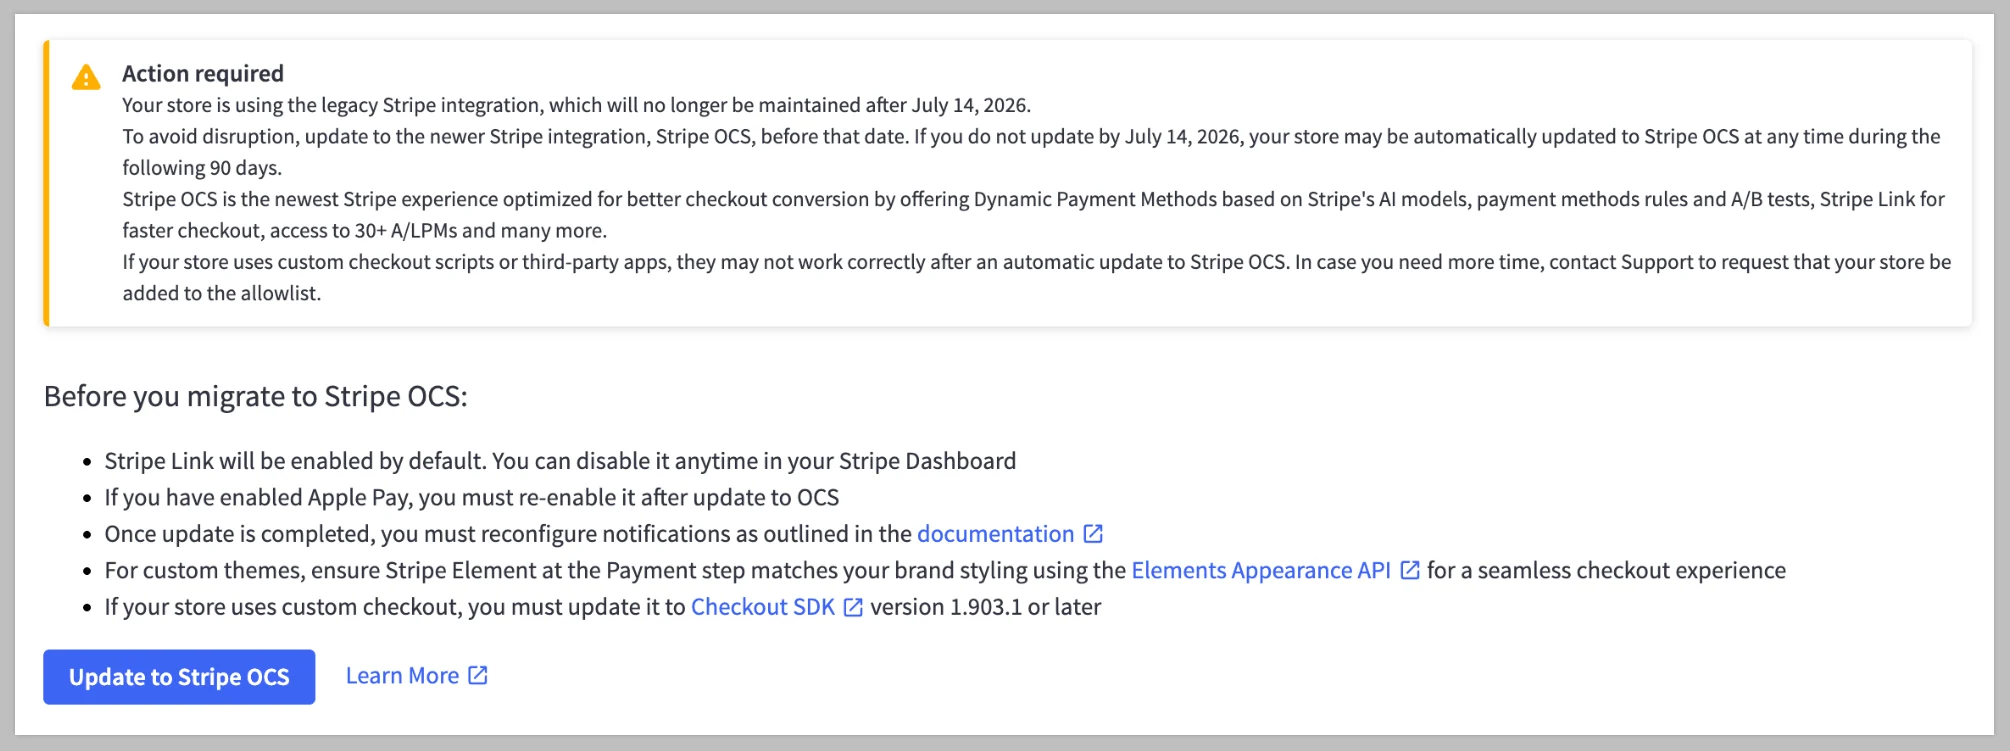
Task: Click the 'Stripe Link will be enabled by default' bullet
Action: click(x=560, y=461)
